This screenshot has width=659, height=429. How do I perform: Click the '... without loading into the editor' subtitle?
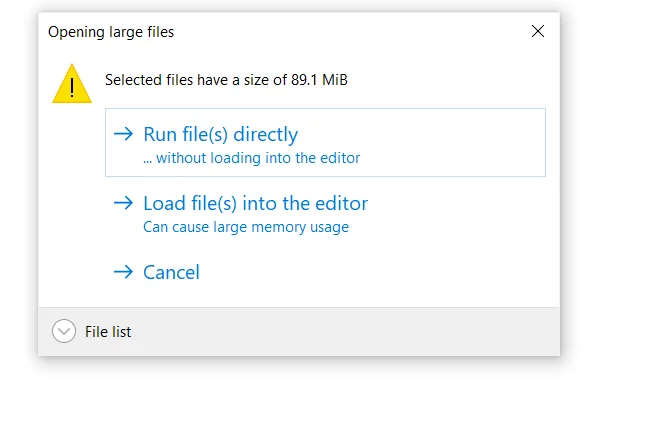tap(251, 158)
